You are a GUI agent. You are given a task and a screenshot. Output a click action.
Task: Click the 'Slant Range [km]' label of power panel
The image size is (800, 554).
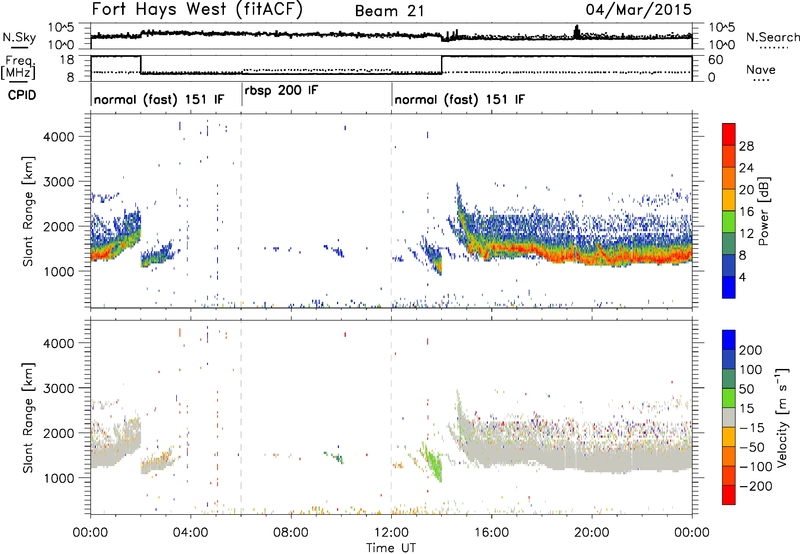[28, 211]
